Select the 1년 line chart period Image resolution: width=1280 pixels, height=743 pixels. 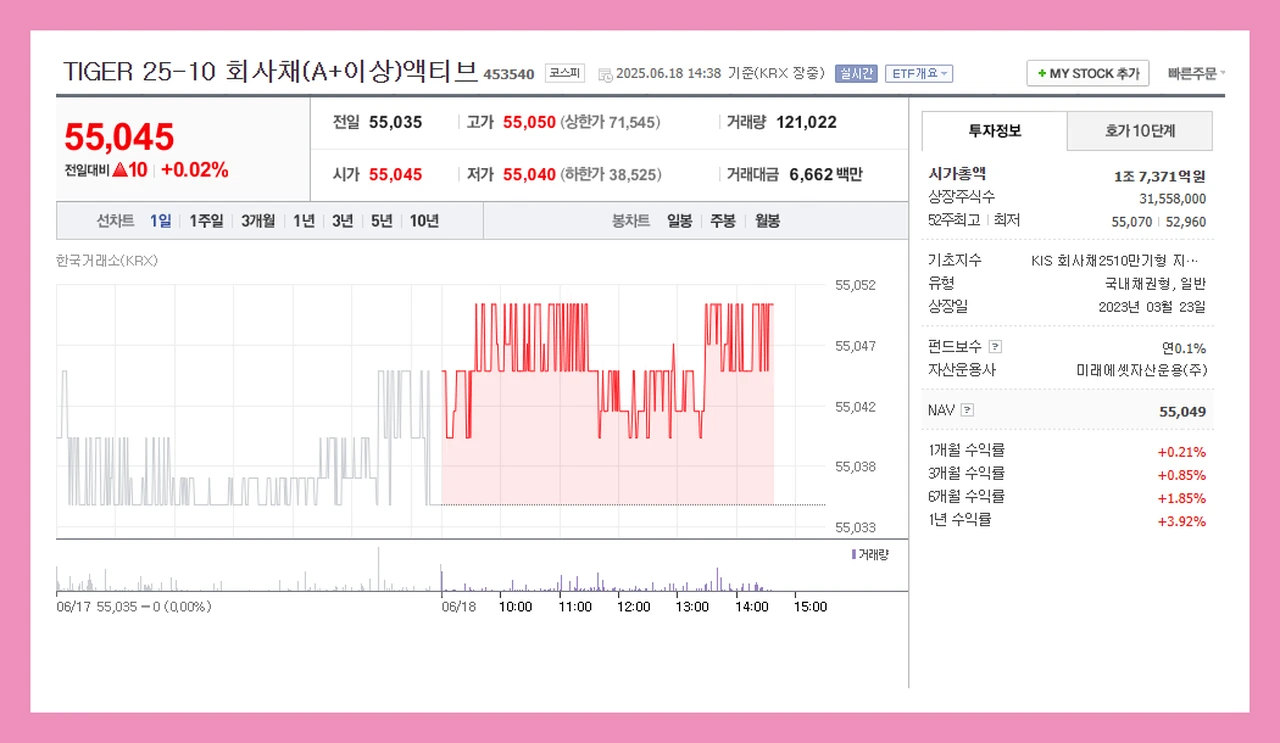304,221
